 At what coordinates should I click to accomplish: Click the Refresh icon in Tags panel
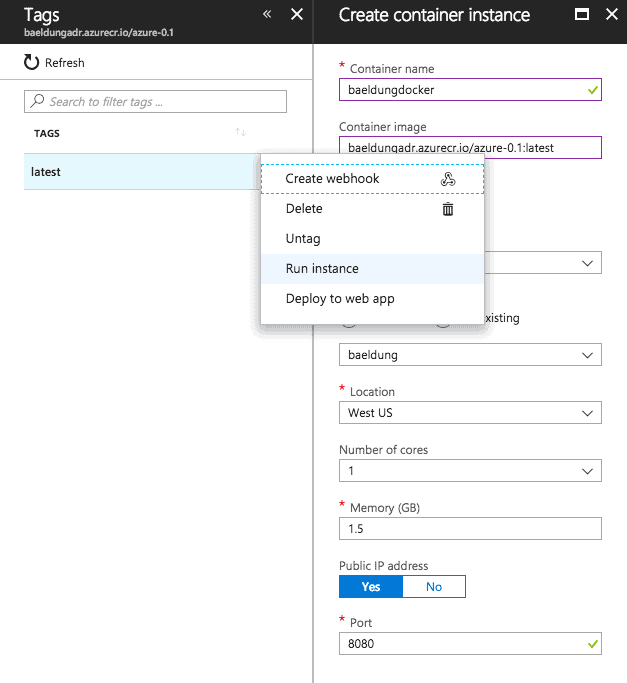(x=31, y=63)
